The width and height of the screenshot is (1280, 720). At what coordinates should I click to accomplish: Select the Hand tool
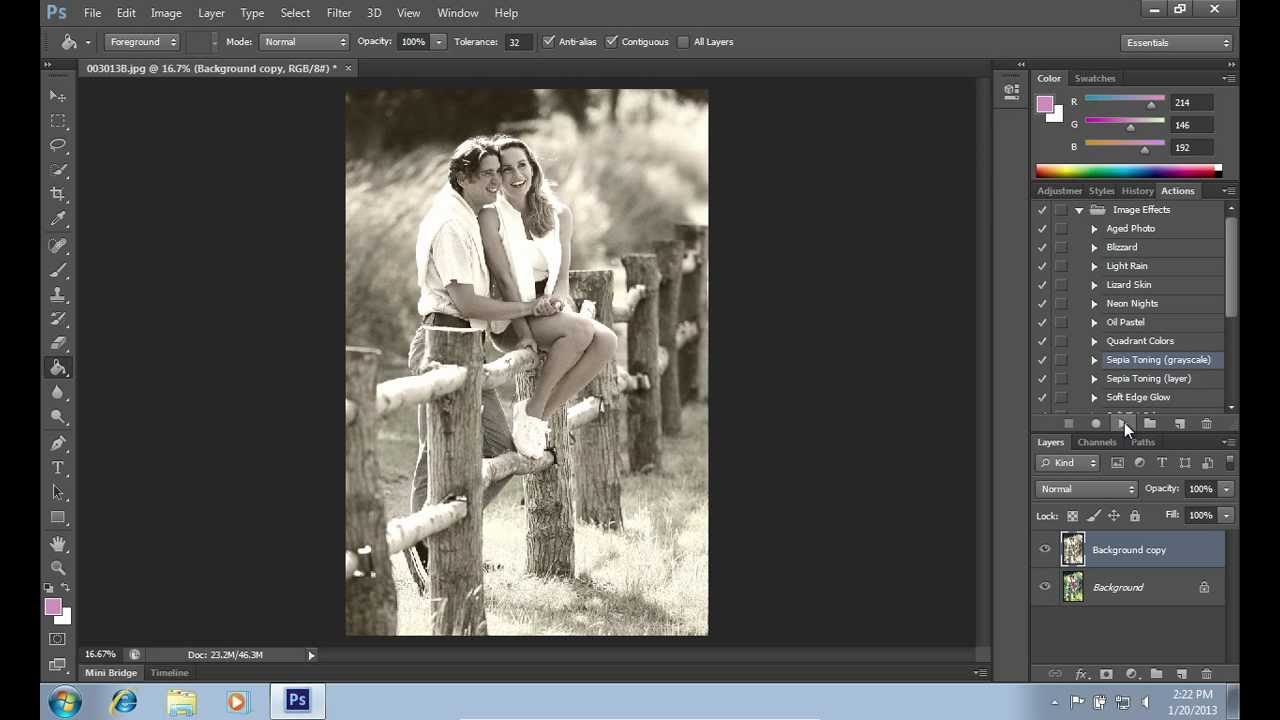coord(58,543)
